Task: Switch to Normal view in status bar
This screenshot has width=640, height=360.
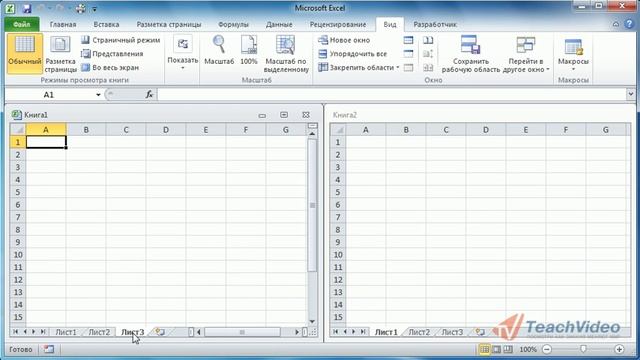Action: 484,349
